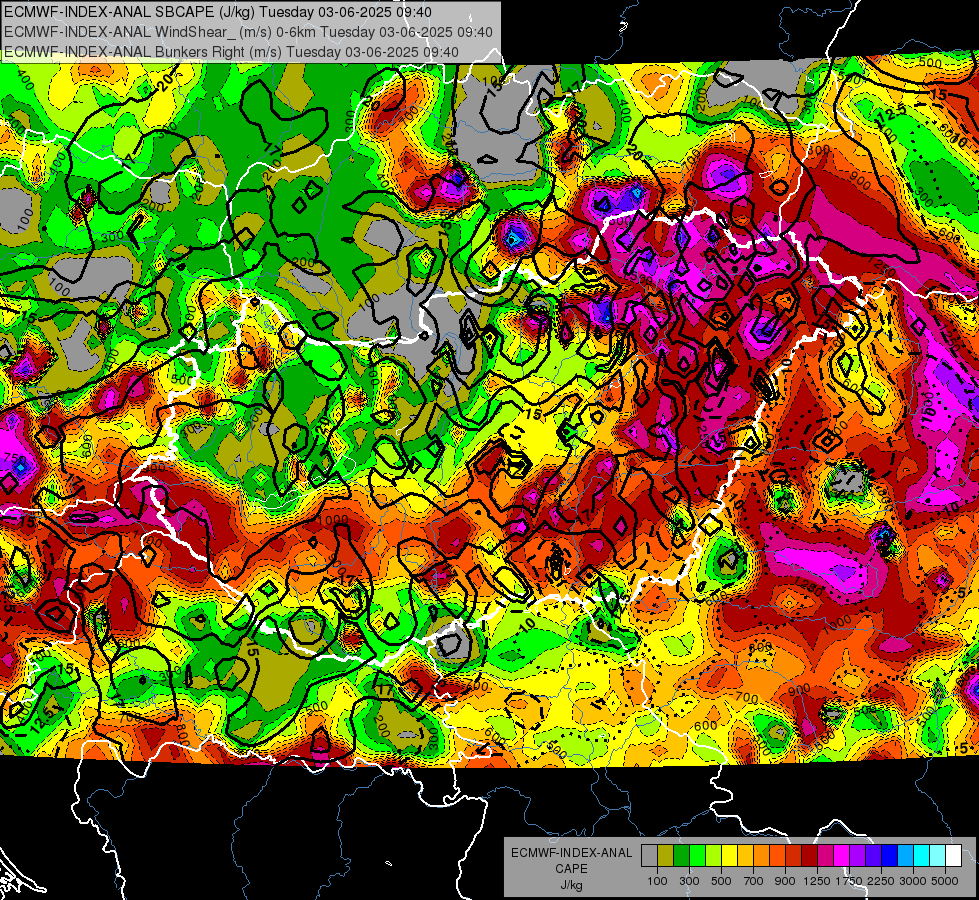
Task: Click the olive swatch in the CAPE legend
Action: click(x=666, y=855)
